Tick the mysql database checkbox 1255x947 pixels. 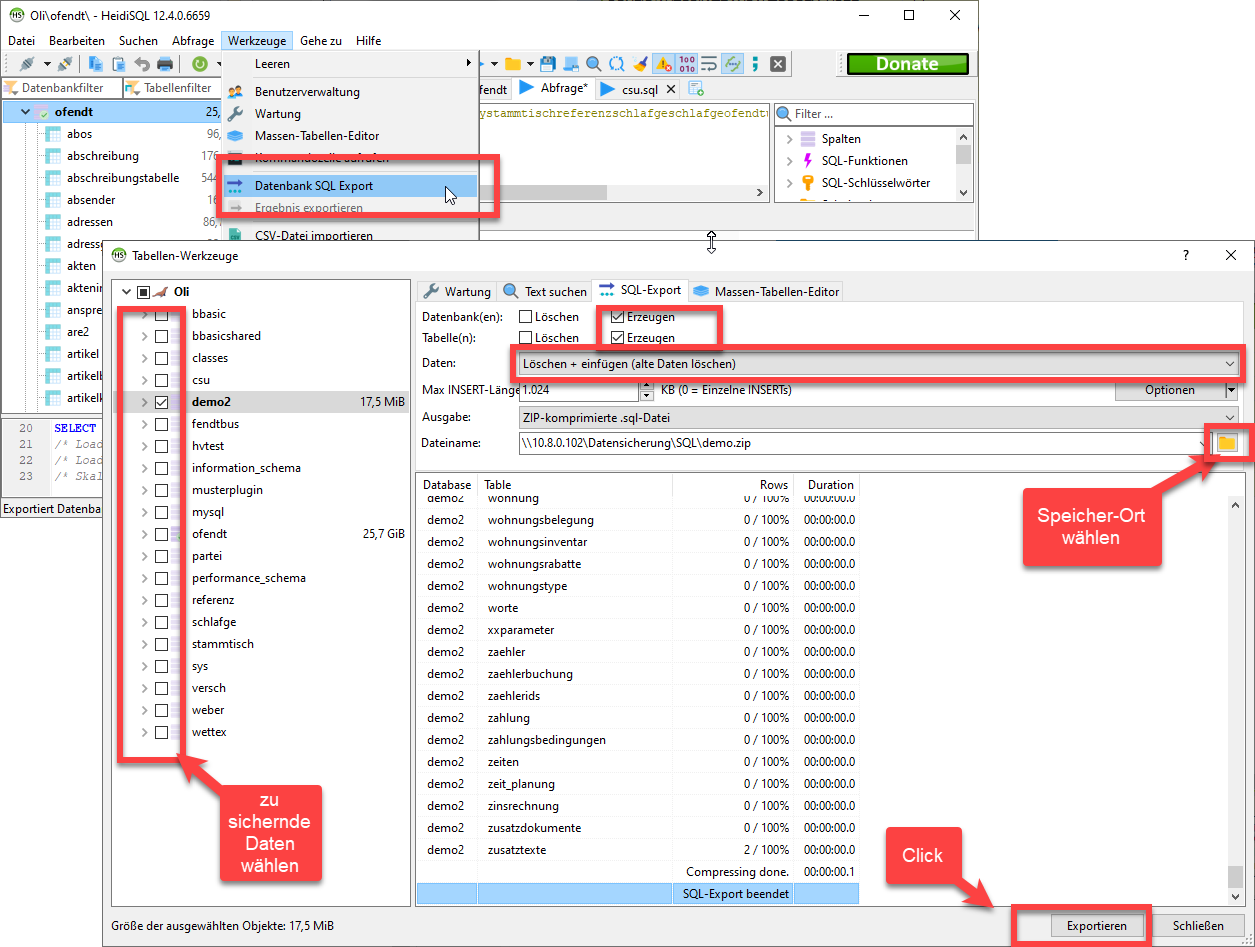(x=161, y=512)
